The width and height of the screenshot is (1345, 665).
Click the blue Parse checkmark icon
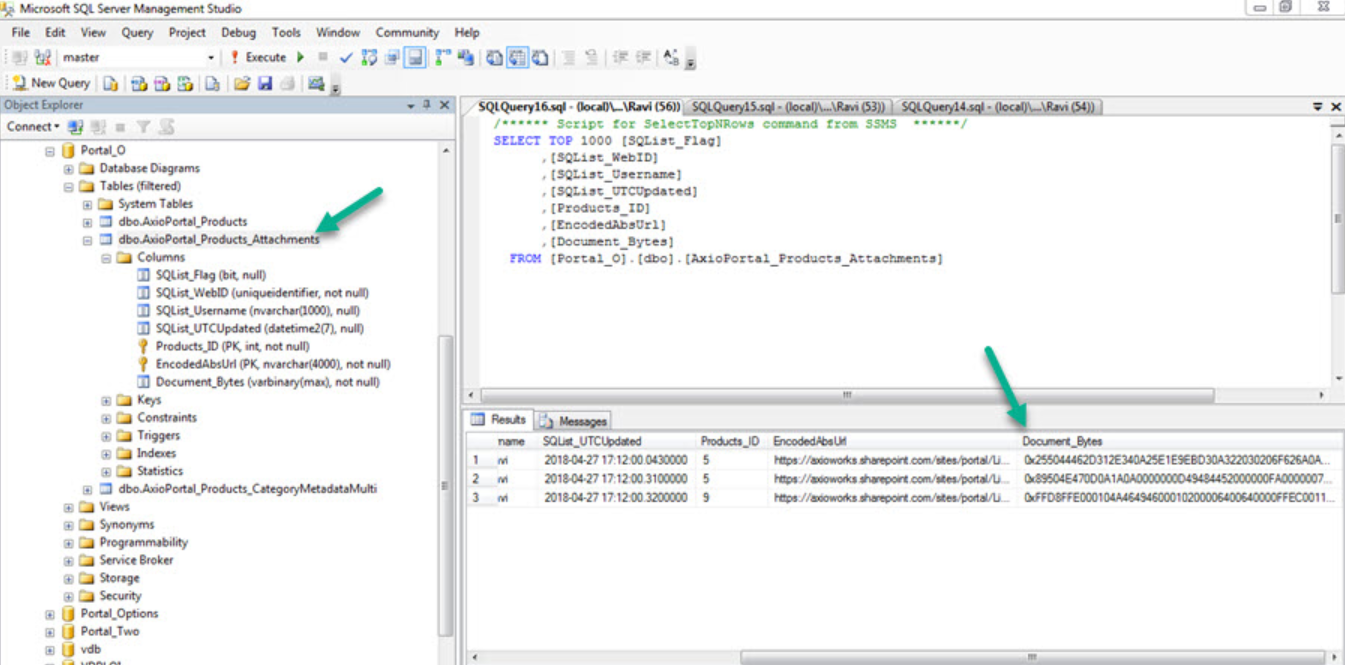(346, 58)
